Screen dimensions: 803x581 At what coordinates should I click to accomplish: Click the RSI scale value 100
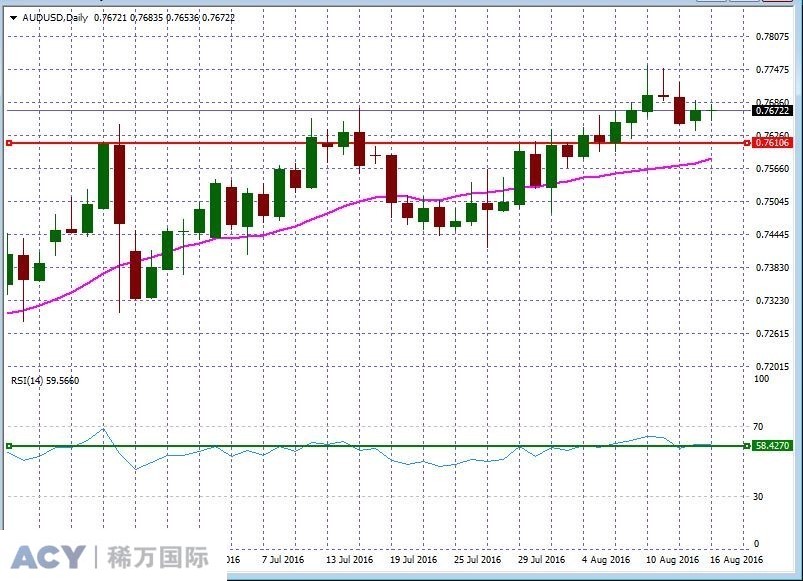tap(762, 379)
